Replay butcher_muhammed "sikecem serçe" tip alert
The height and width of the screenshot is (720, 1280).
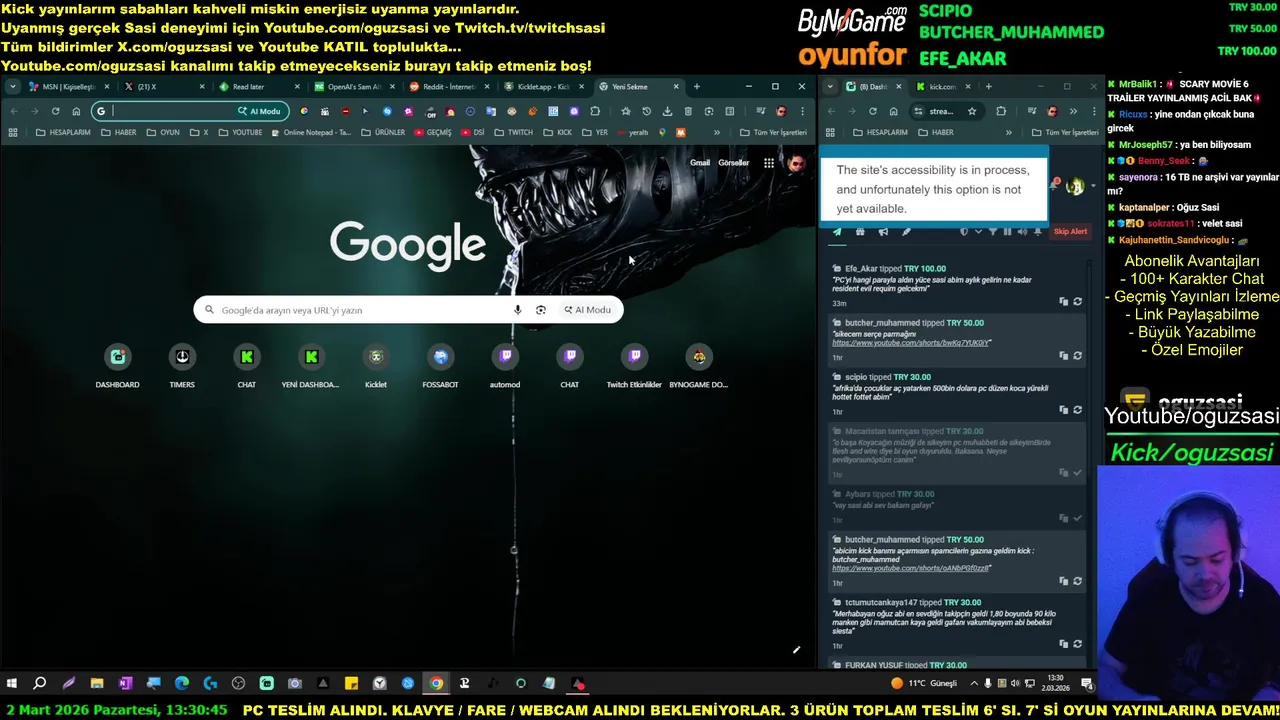[x=1077, y=355]
